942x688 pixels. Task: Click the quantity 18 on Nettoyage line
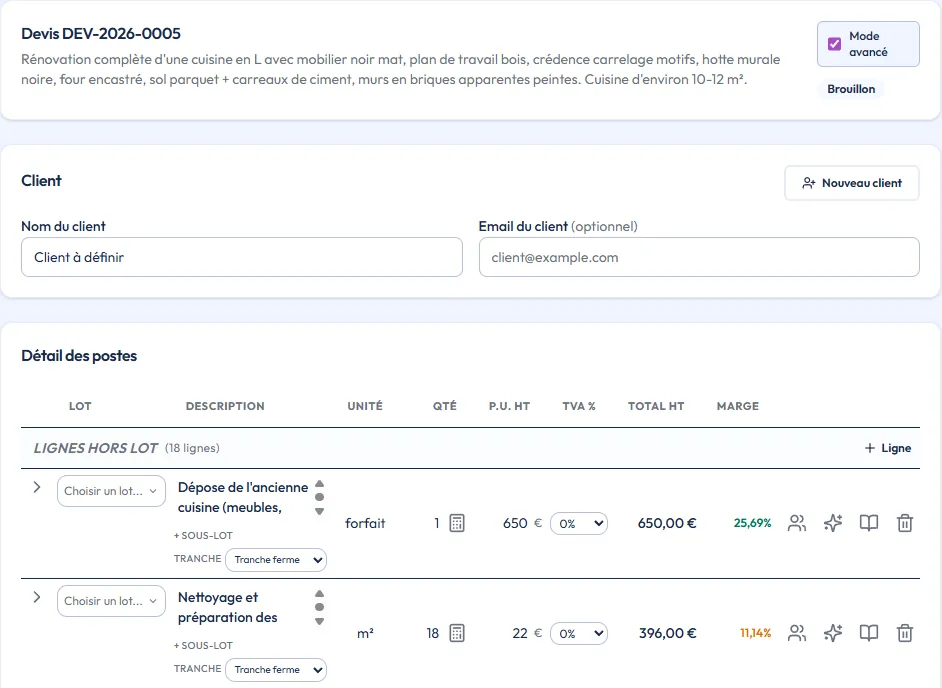coord(433,633)
